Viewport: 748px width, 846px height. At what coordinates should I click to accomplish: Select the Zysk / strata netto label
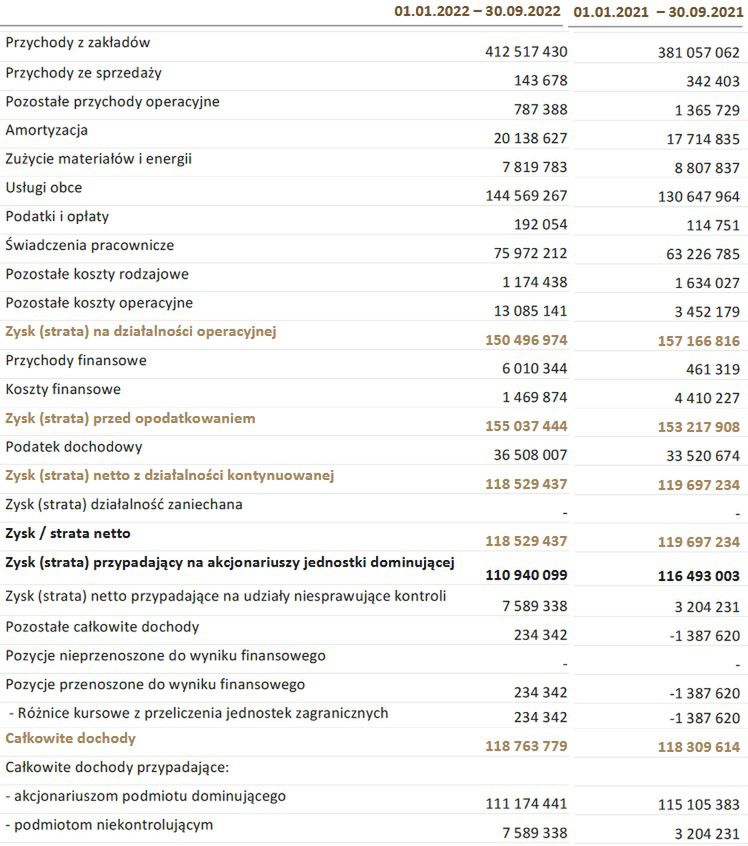click(x=68, y=533)
